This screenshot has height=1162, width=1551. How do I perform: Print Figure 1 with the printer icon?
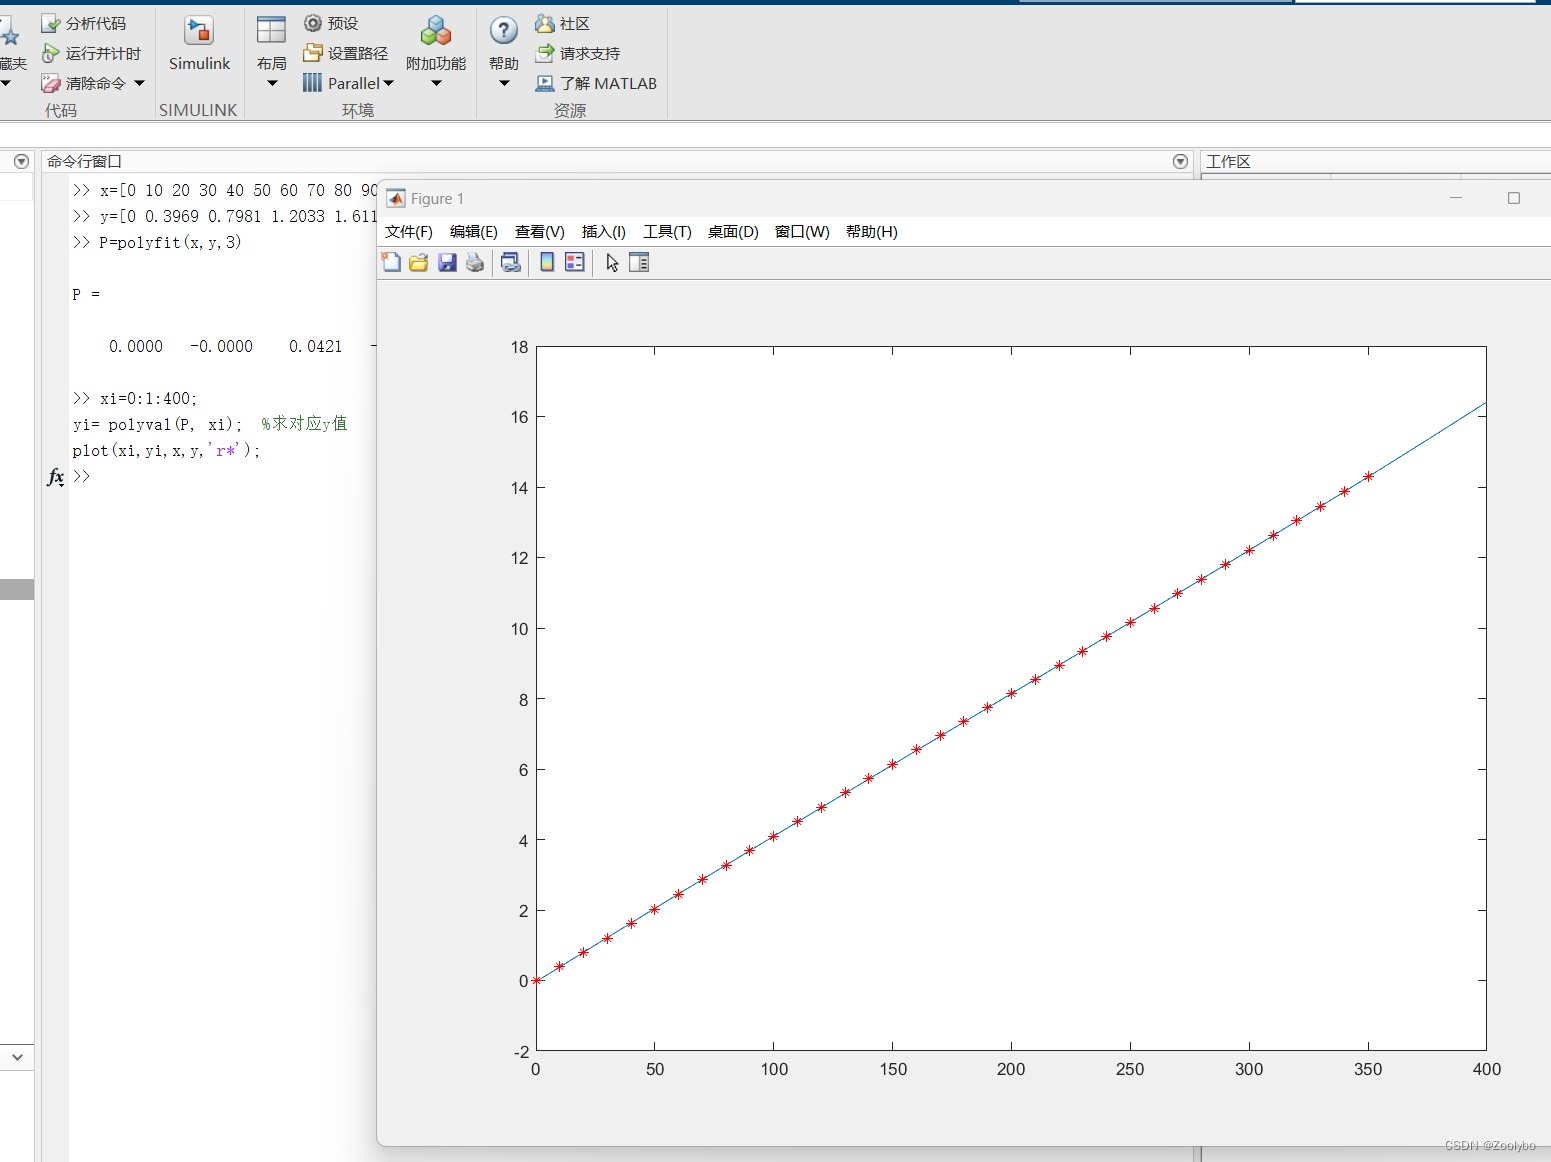[x=475, y=262]
